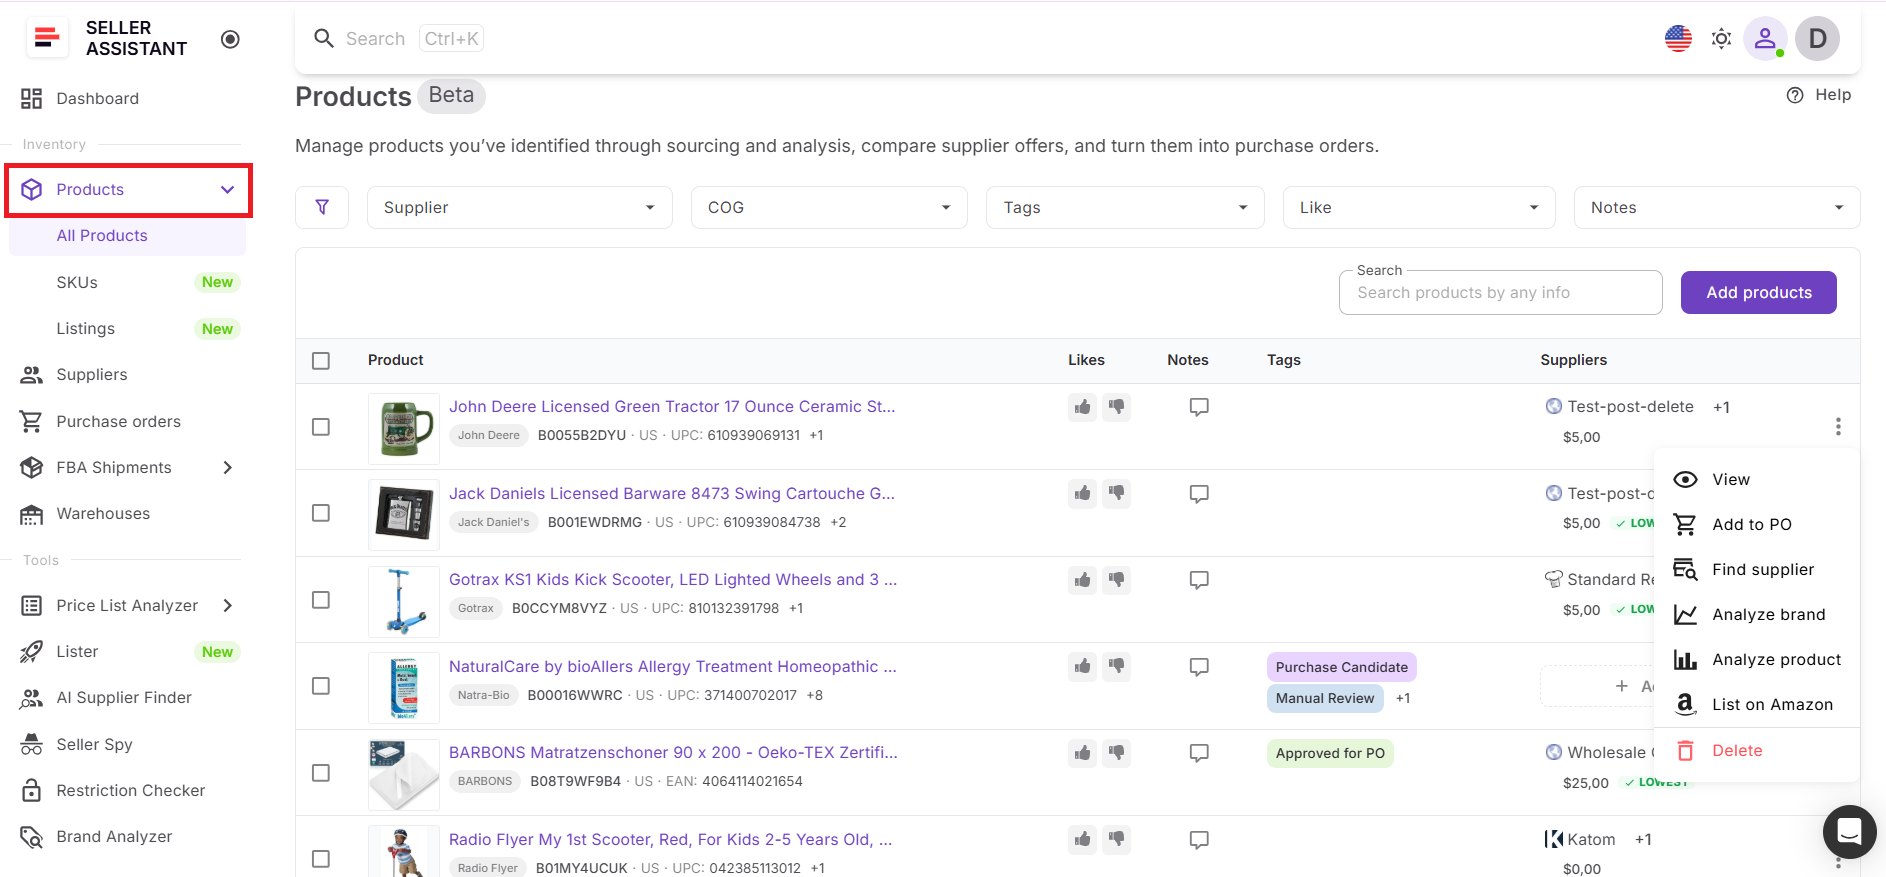
Task: Select Analyze brand from the context menu
Action: tap(1757, 614)
